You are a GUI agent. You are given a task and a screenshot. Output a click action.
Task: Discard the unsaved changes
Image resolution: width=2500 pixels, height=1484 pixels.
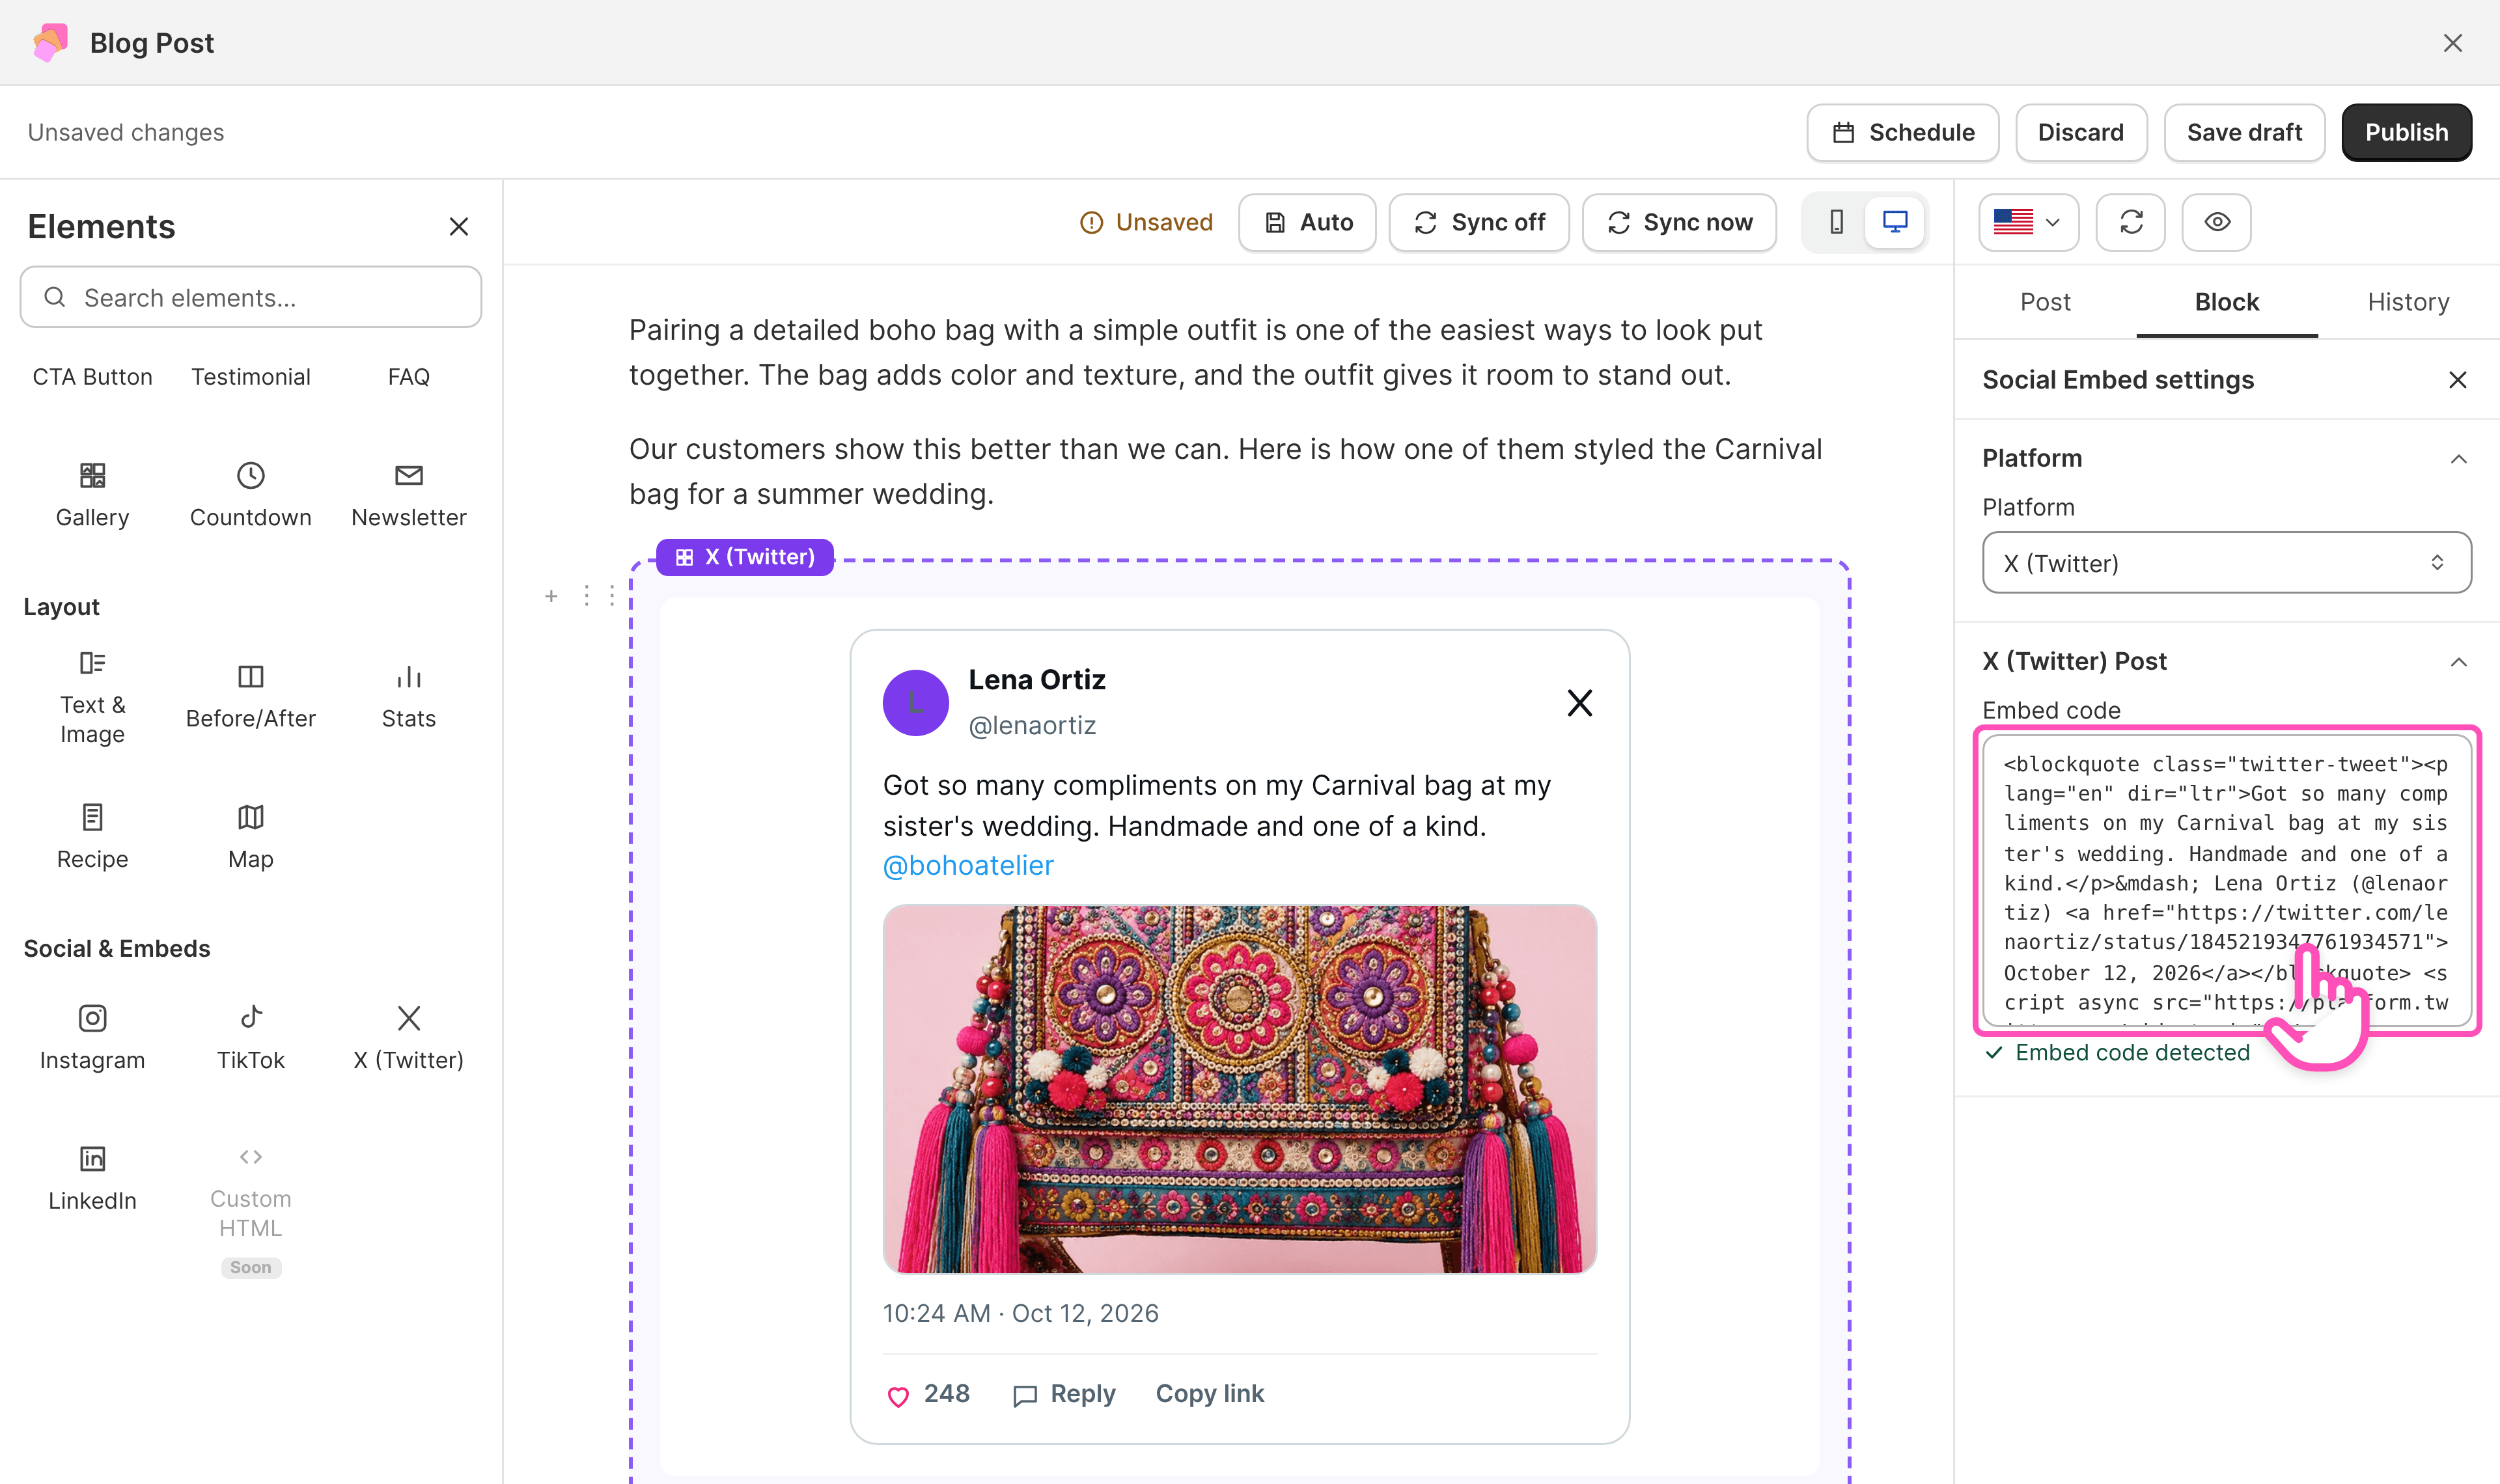[2081, 132]
